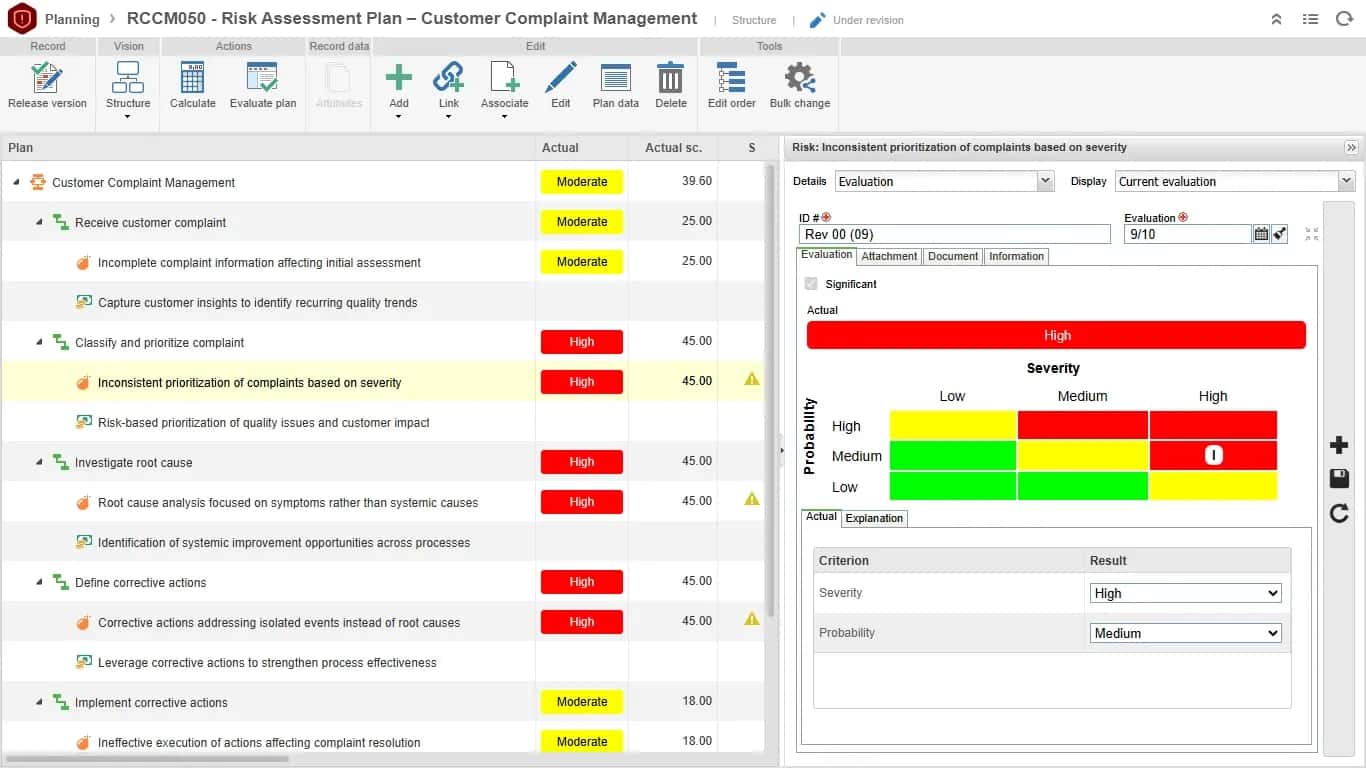The width and height of the screenshot is (1366, 768).
Task: Click the Delete trash can icon
Action: tap(670, 78)
